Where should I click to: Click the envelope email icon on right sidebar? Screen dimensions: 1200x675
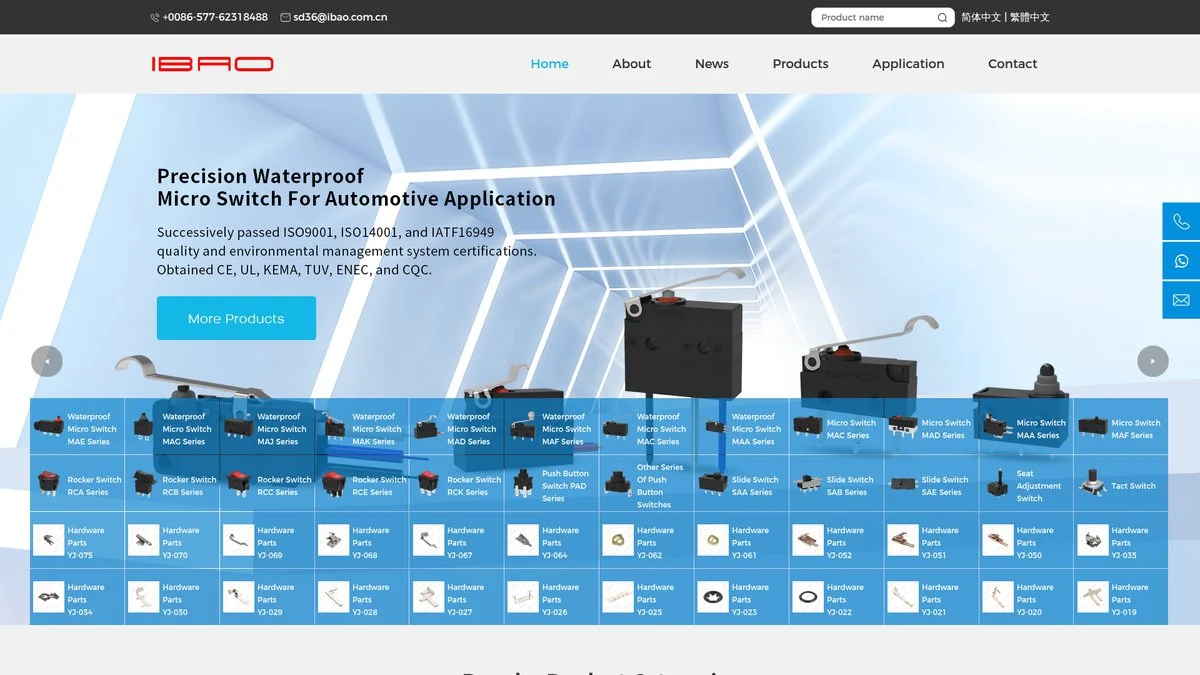click(1181, 300)
